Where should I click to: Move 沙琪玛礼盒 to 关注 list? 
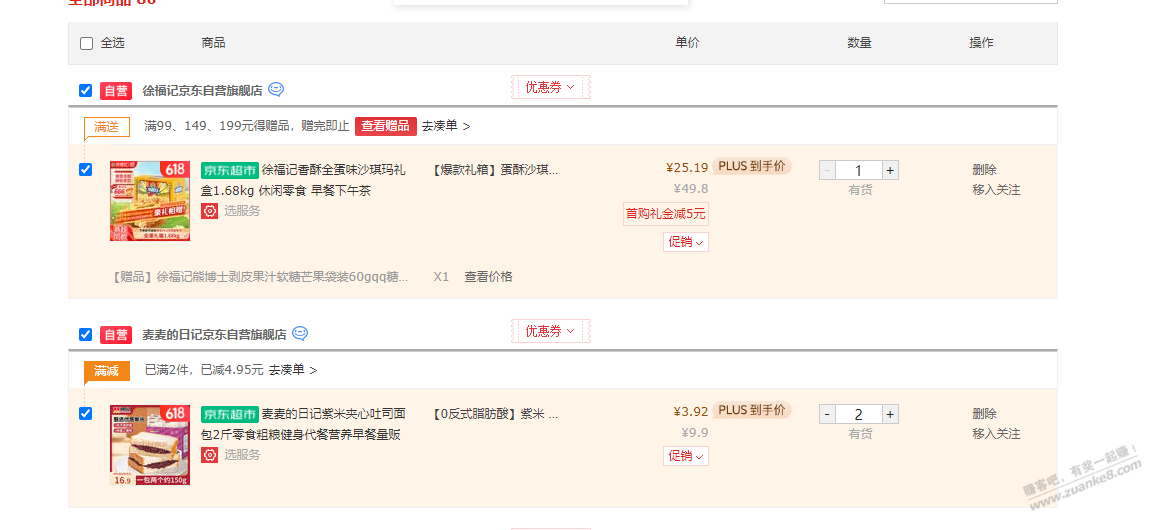pyautogui.click(x=996, y=190)
